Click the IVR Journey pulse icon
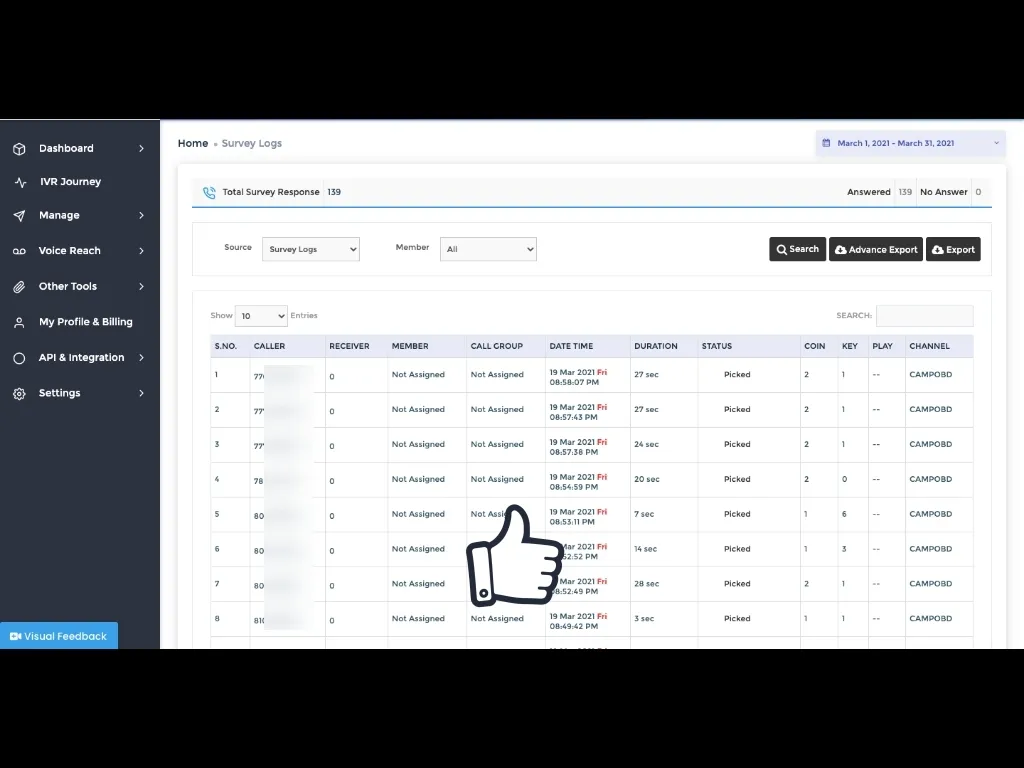1024x768 pixels. pyautogui.click(x=20, y=182)
